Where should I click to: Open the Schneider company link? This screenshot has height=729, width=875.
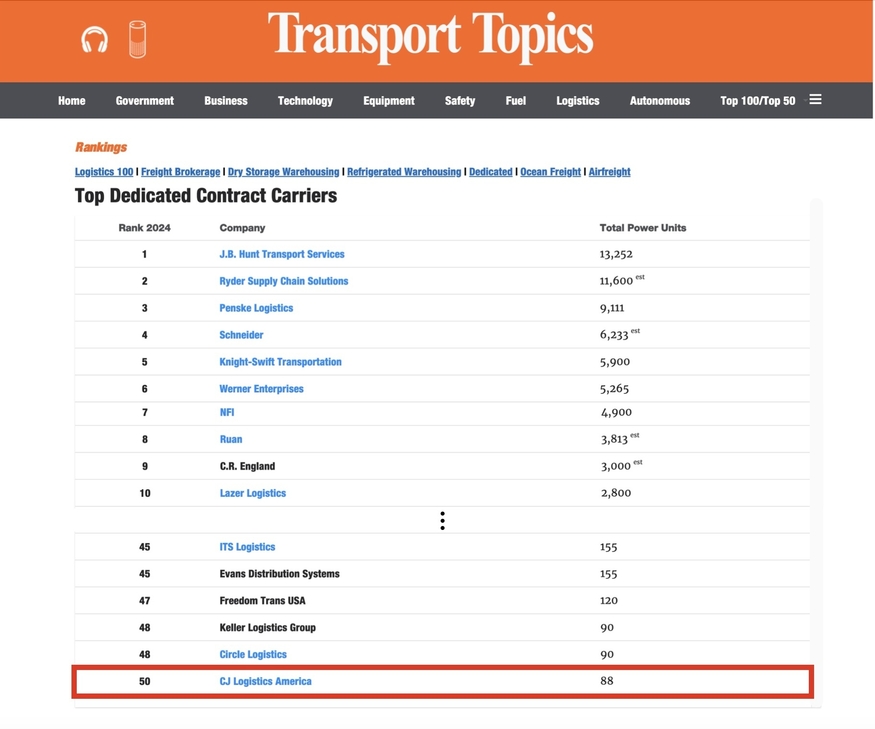click(241, 335)
